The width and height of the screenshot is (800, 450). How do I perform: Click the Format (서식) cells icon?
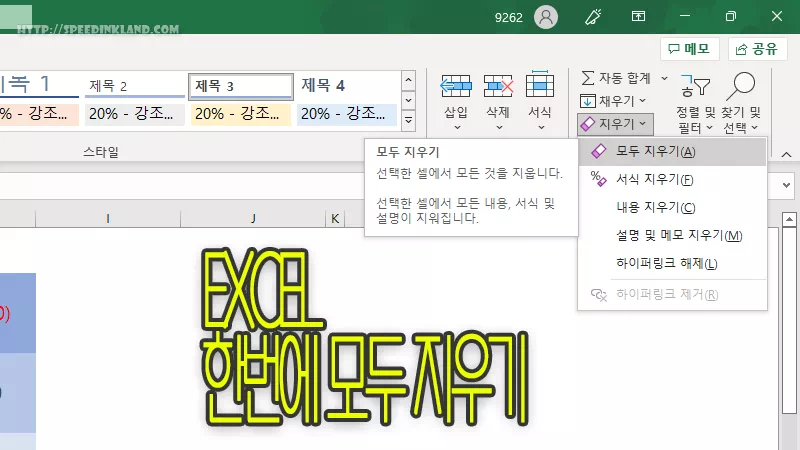point(540,88)
